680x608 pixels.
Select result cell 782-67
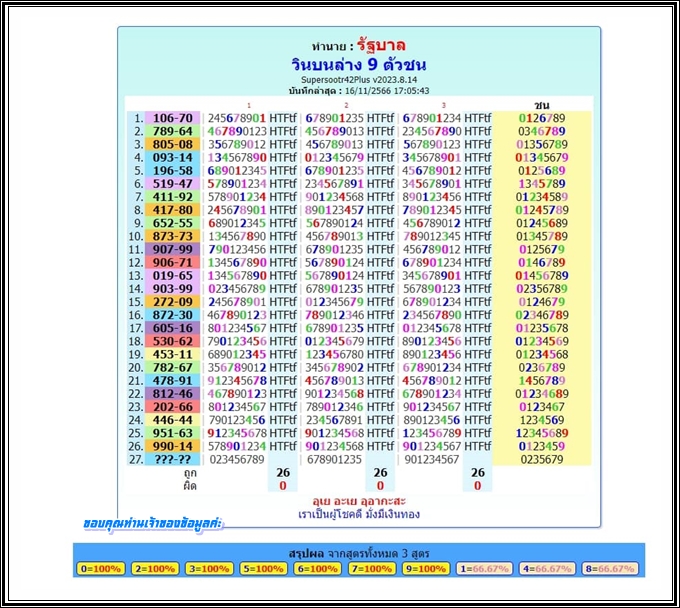click(173, 367)
